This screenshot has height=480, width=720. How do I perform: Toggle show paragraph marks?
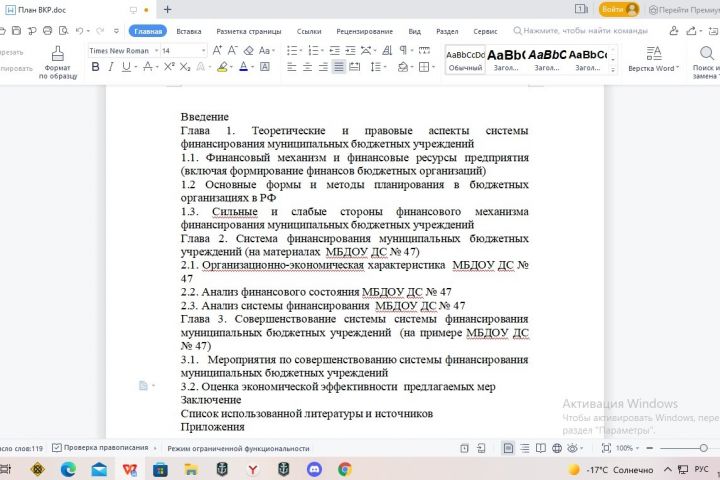click(x=403, y=51)
